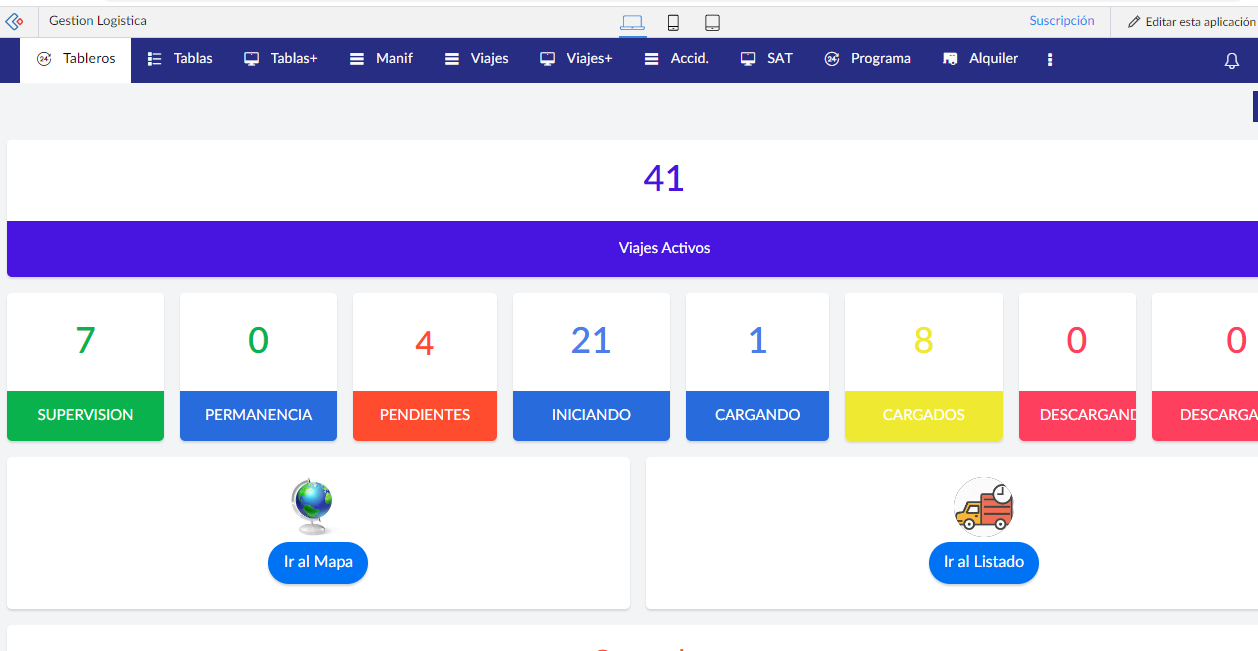Switch to desktop preview icon

tap(632, 22)
